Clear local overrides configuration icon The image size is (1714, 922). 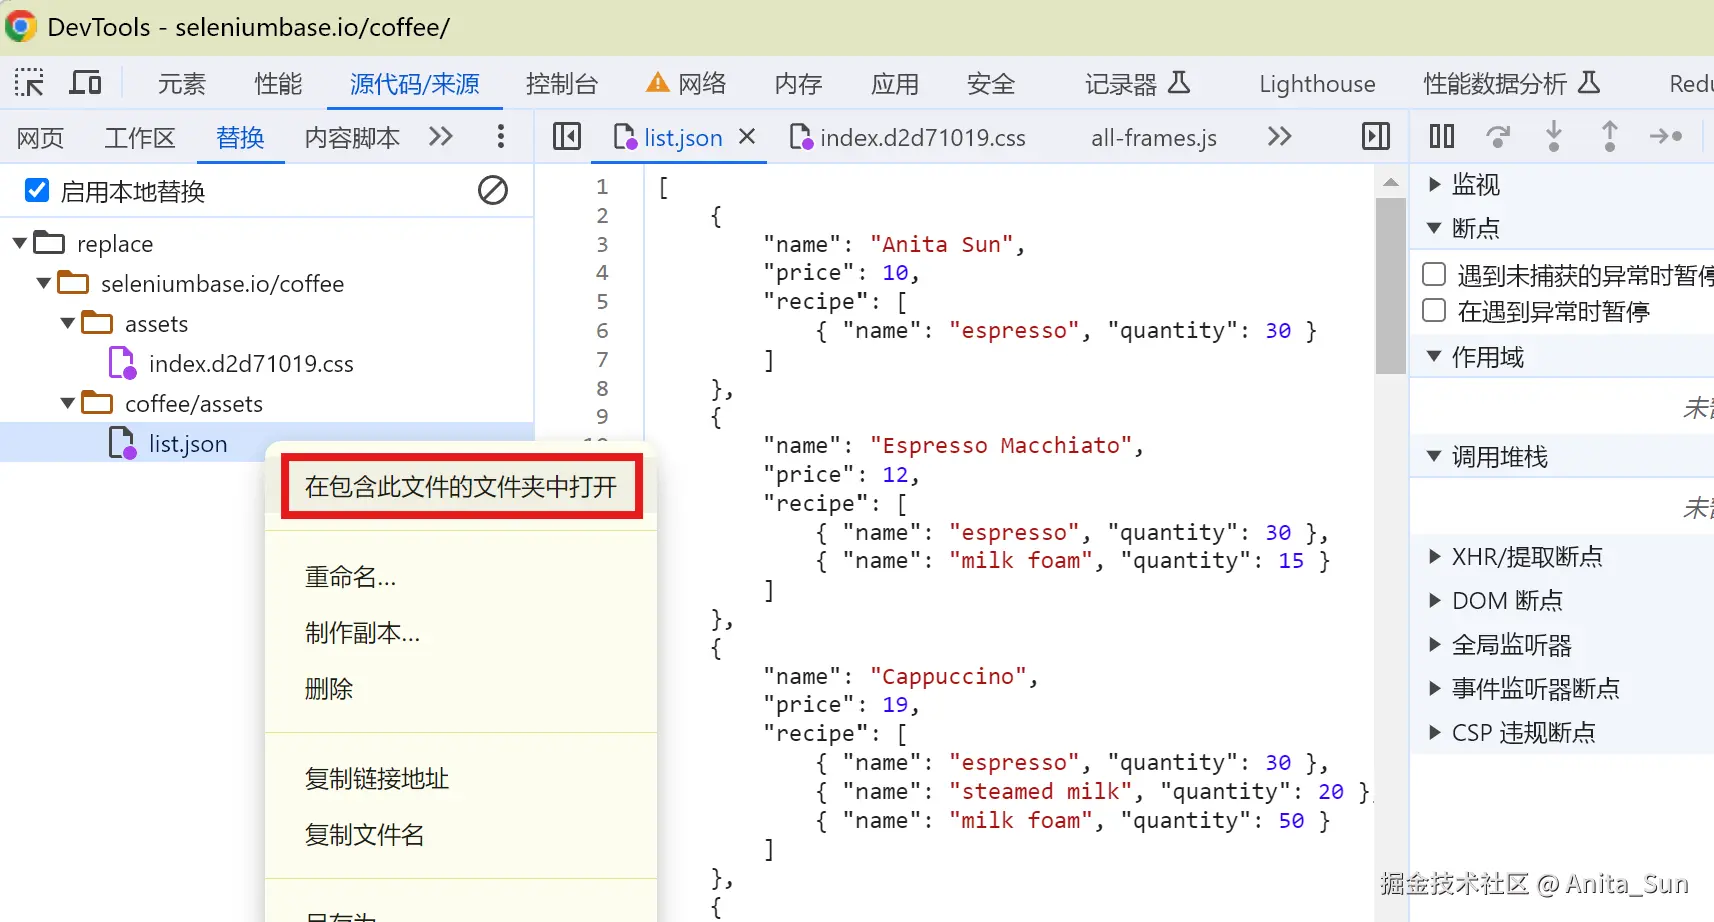tap(493, 190)
